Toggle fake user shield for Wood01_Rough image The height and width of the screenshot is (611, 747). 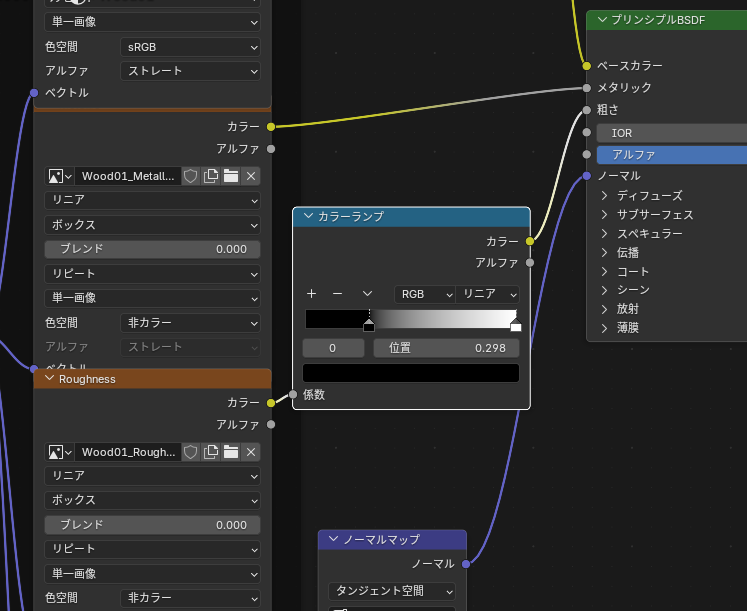point(191,452)
